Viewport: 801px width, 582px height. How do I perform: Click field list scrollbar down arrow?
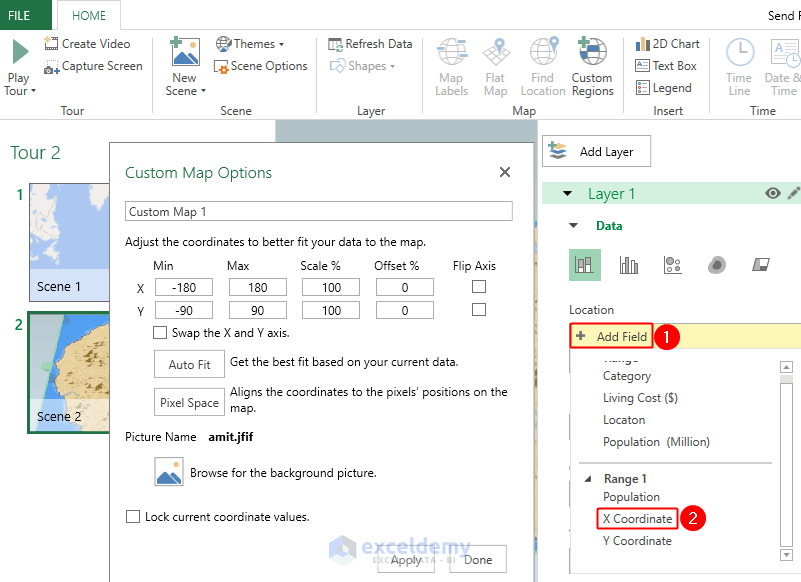click(x=786, y=554)
